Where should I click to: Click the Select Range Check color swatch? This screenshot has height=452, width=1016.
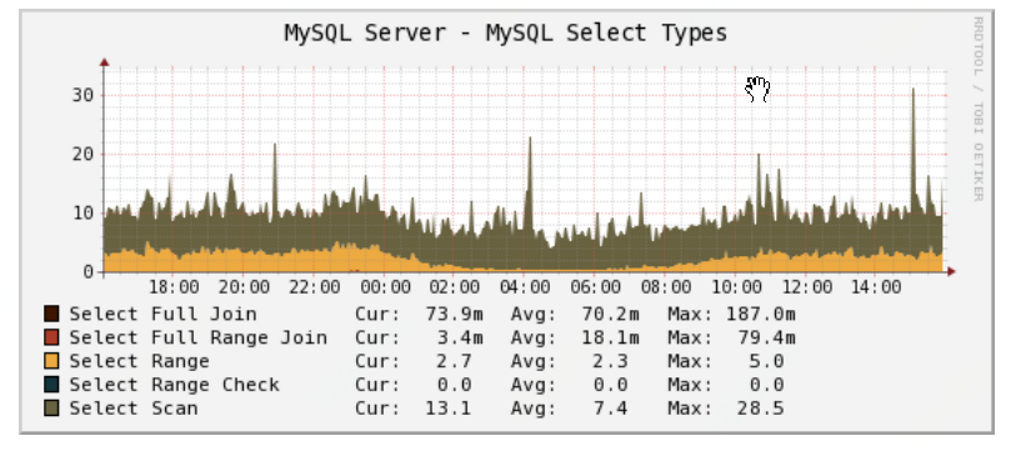[x=51, y=385]
